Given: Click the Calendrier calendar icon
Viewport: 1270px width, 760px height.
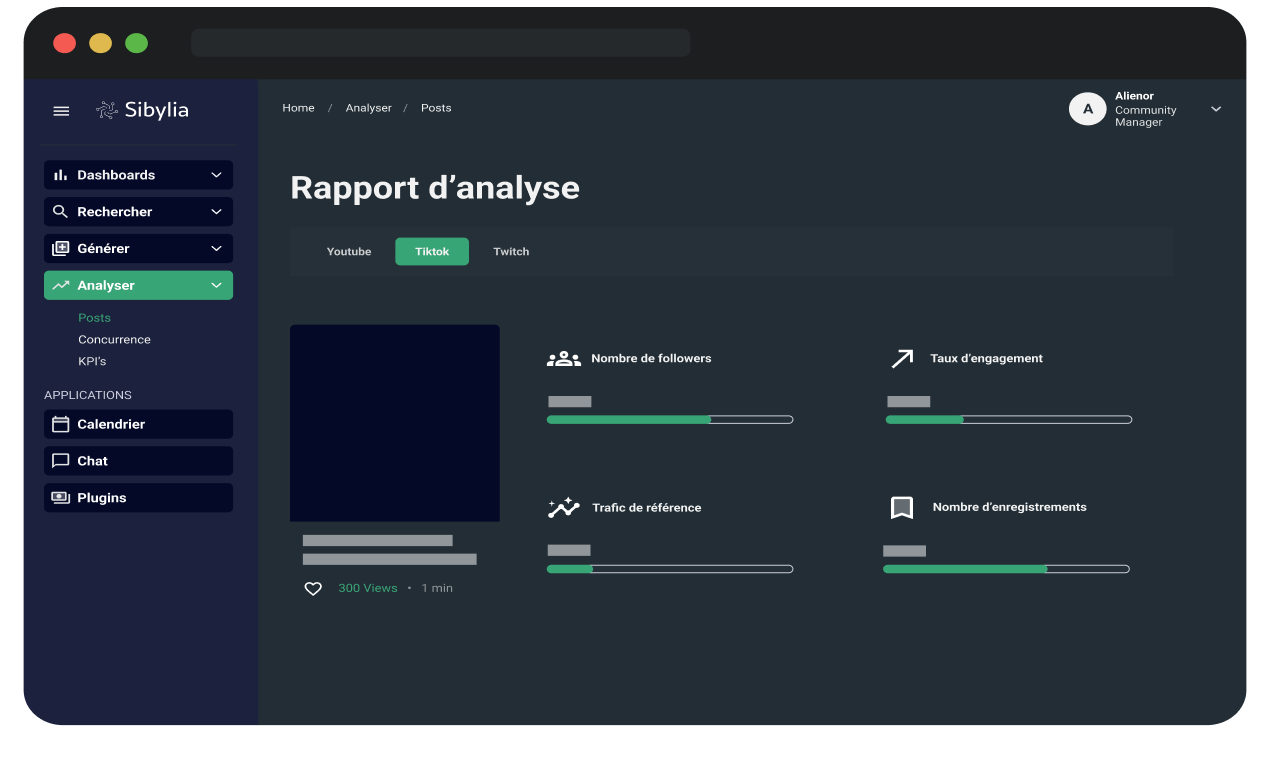Looking at the screenshot, I should (60, 424).
